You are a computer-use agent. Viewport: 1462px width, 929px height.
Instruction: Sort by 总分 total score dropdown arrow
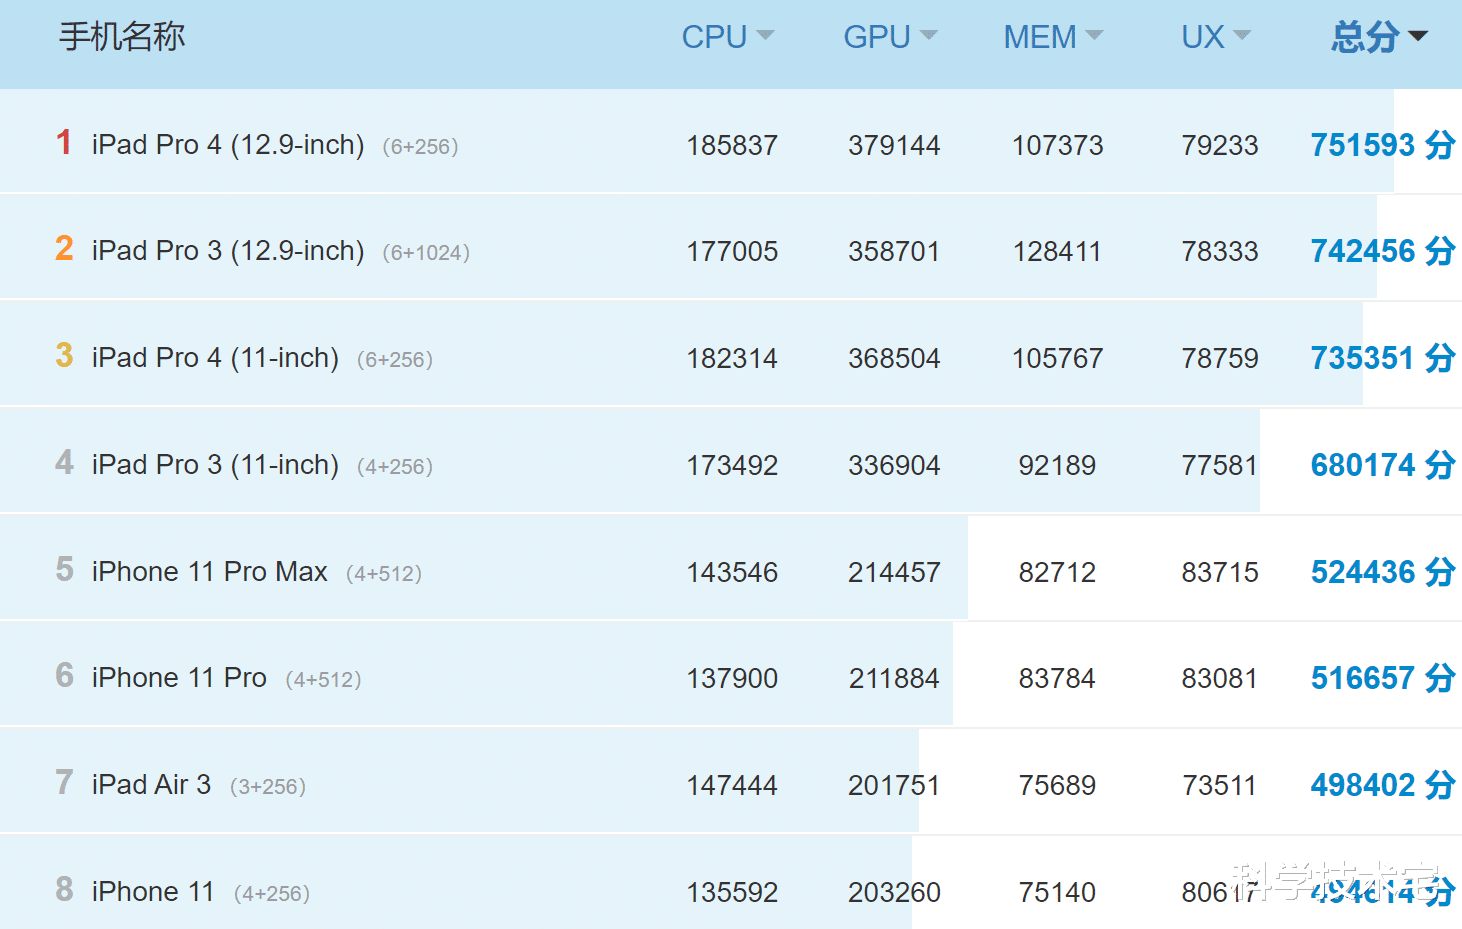click(1418, 36)
